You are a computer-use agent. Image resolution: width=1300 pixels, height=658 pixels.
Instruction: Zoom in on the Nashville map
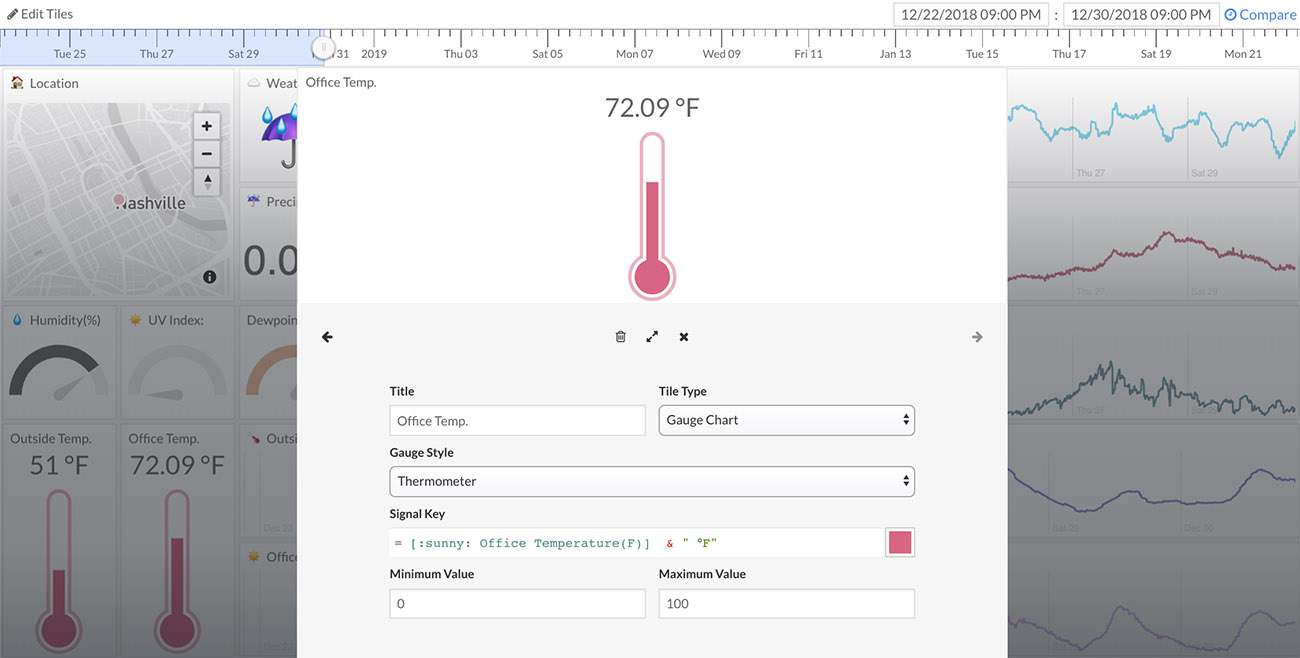pyautogui.click(x=206, y=126)
